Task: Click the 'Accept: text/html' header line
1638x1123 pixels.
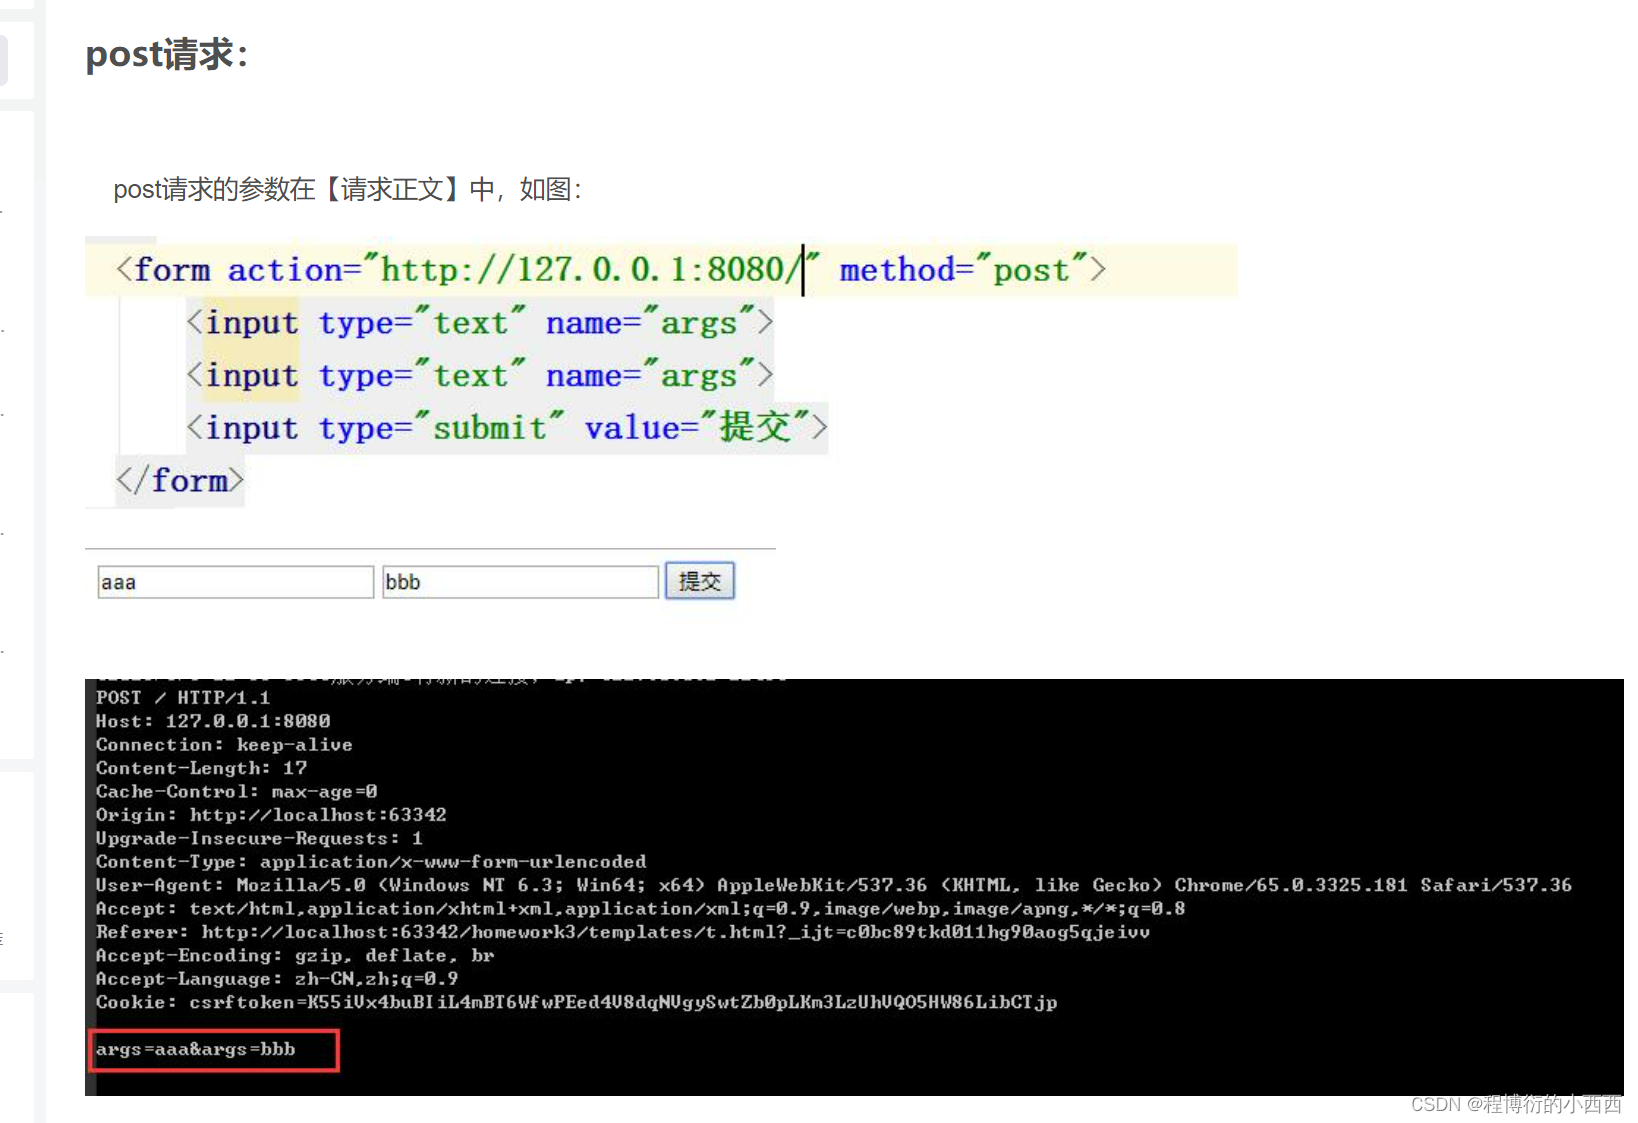Action: [x=640, y=909]
